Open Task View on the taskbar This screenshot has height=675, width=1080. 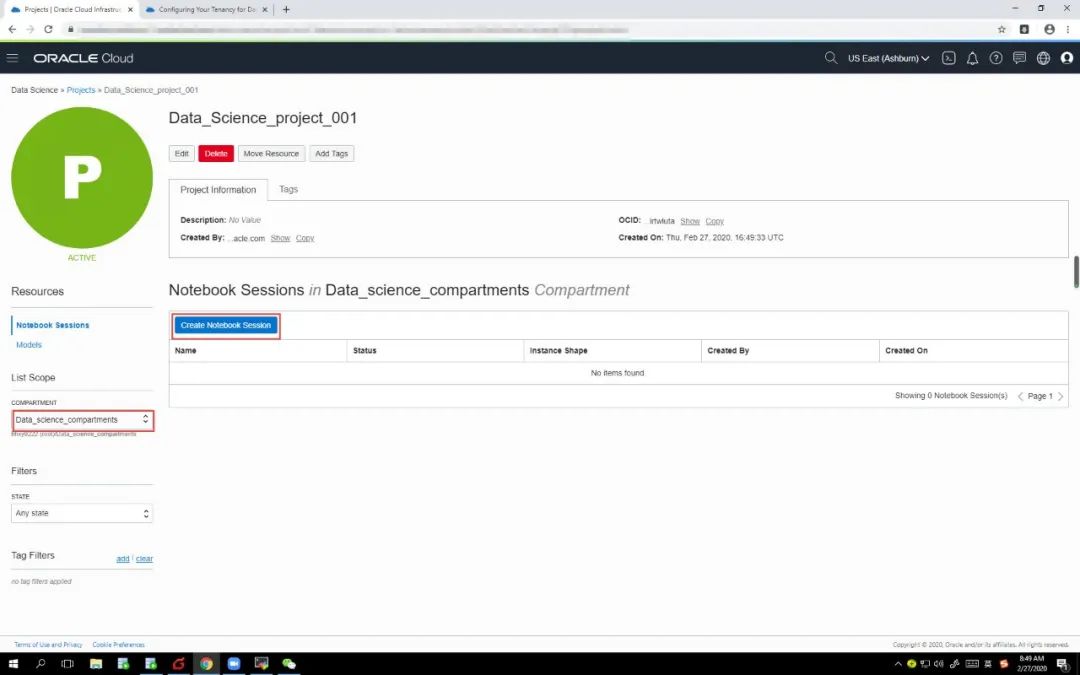click(68, 664)
